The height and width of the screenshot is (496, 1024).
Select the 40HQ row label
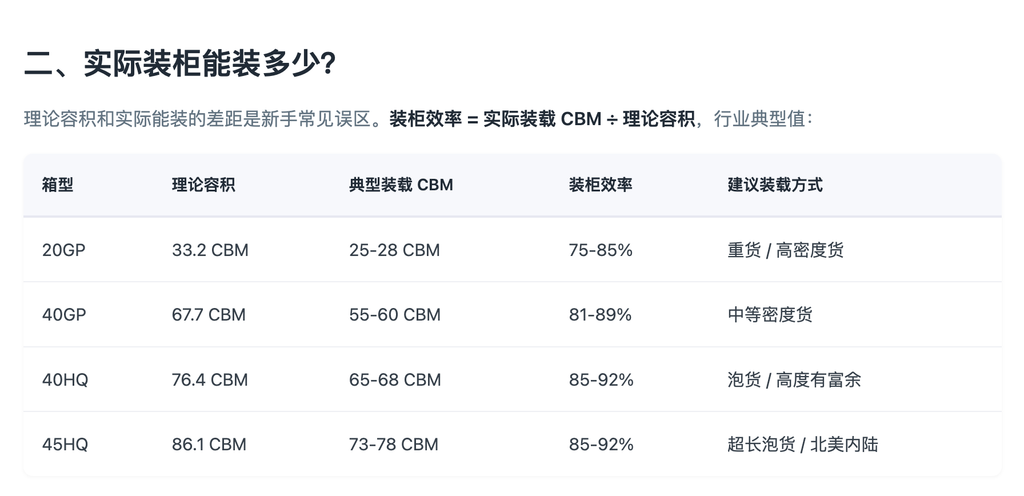(65, 380)
